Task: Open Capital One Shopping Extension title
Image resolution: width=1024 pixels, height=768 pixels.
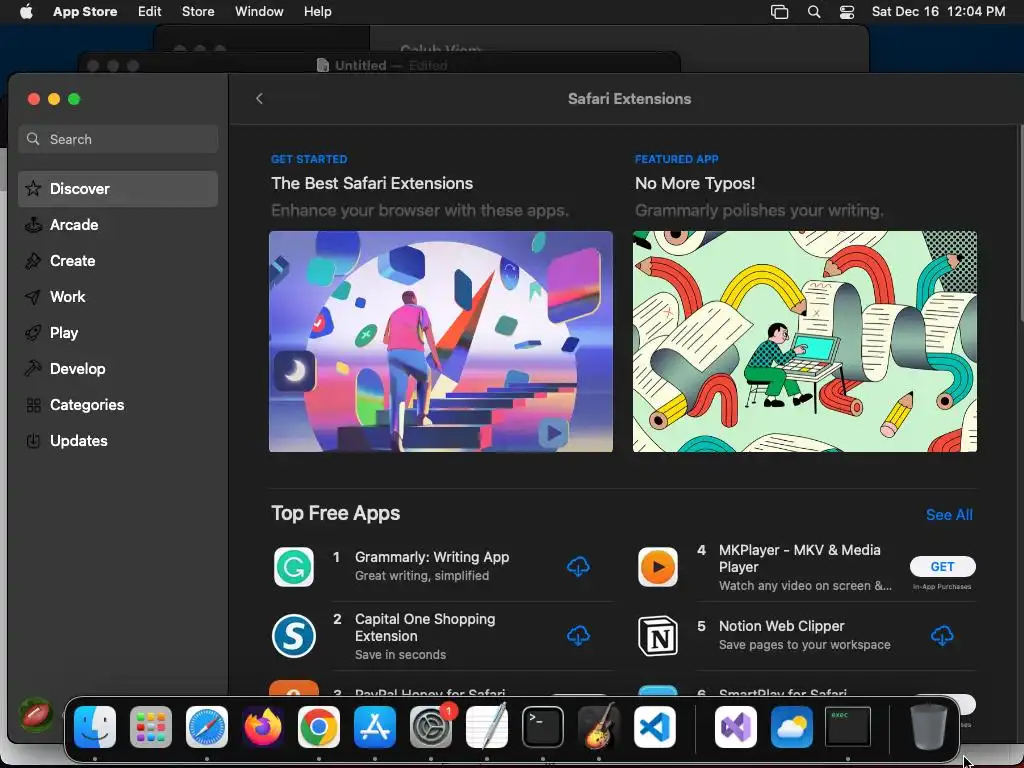Action: tap(424, 628)
